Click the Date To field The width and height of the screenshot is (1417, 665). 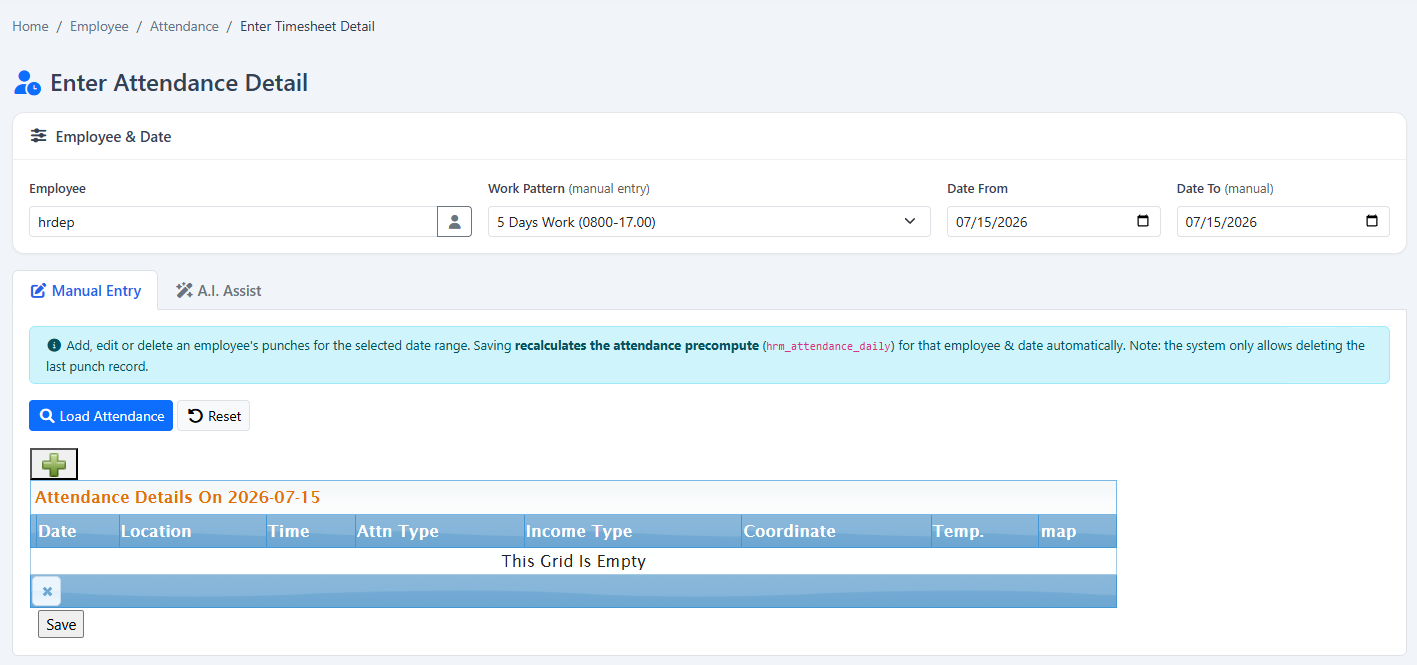(x=1283, y=222)
